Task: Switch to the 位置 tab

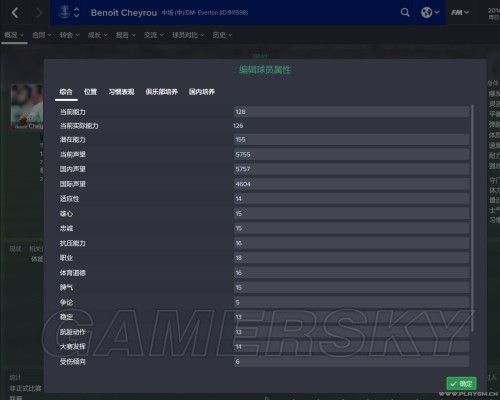Action: (x=90, y=92)
